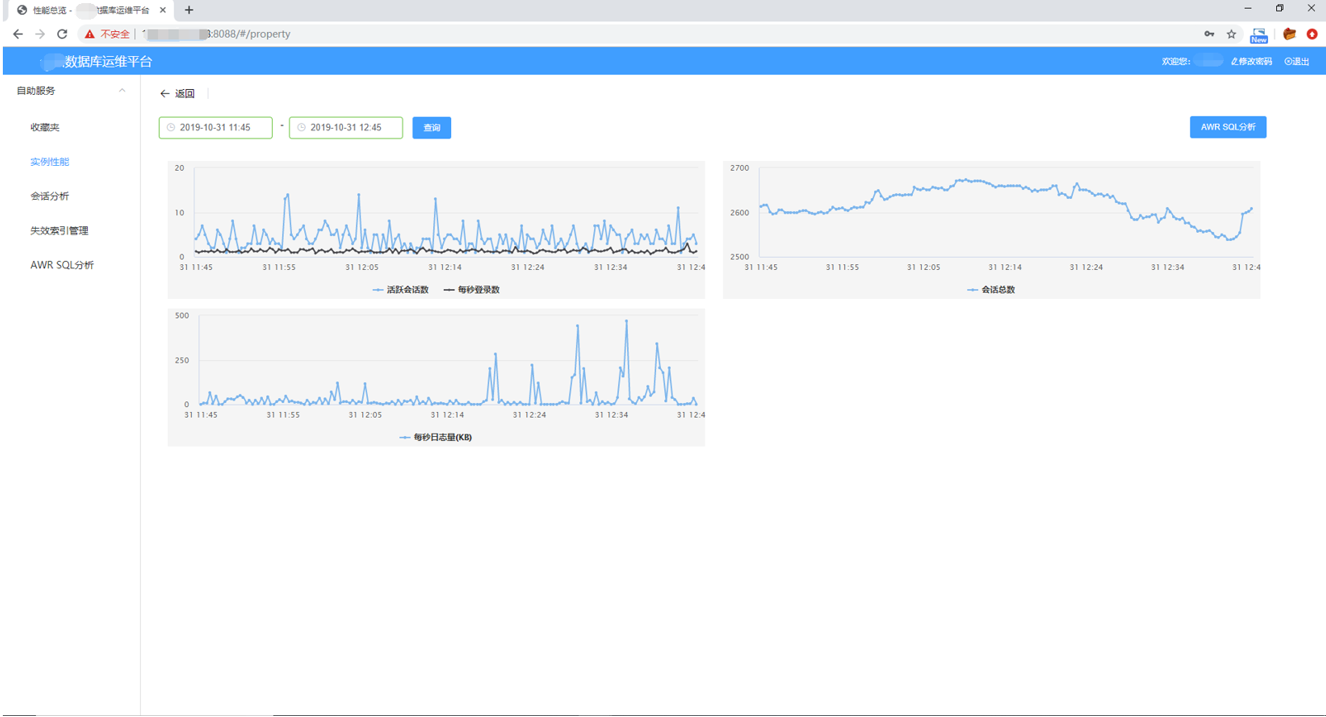Viewport: 1326px width, 717px height.
Task: Toggle the 会话总数 legend series
Action: coord(991,290)
